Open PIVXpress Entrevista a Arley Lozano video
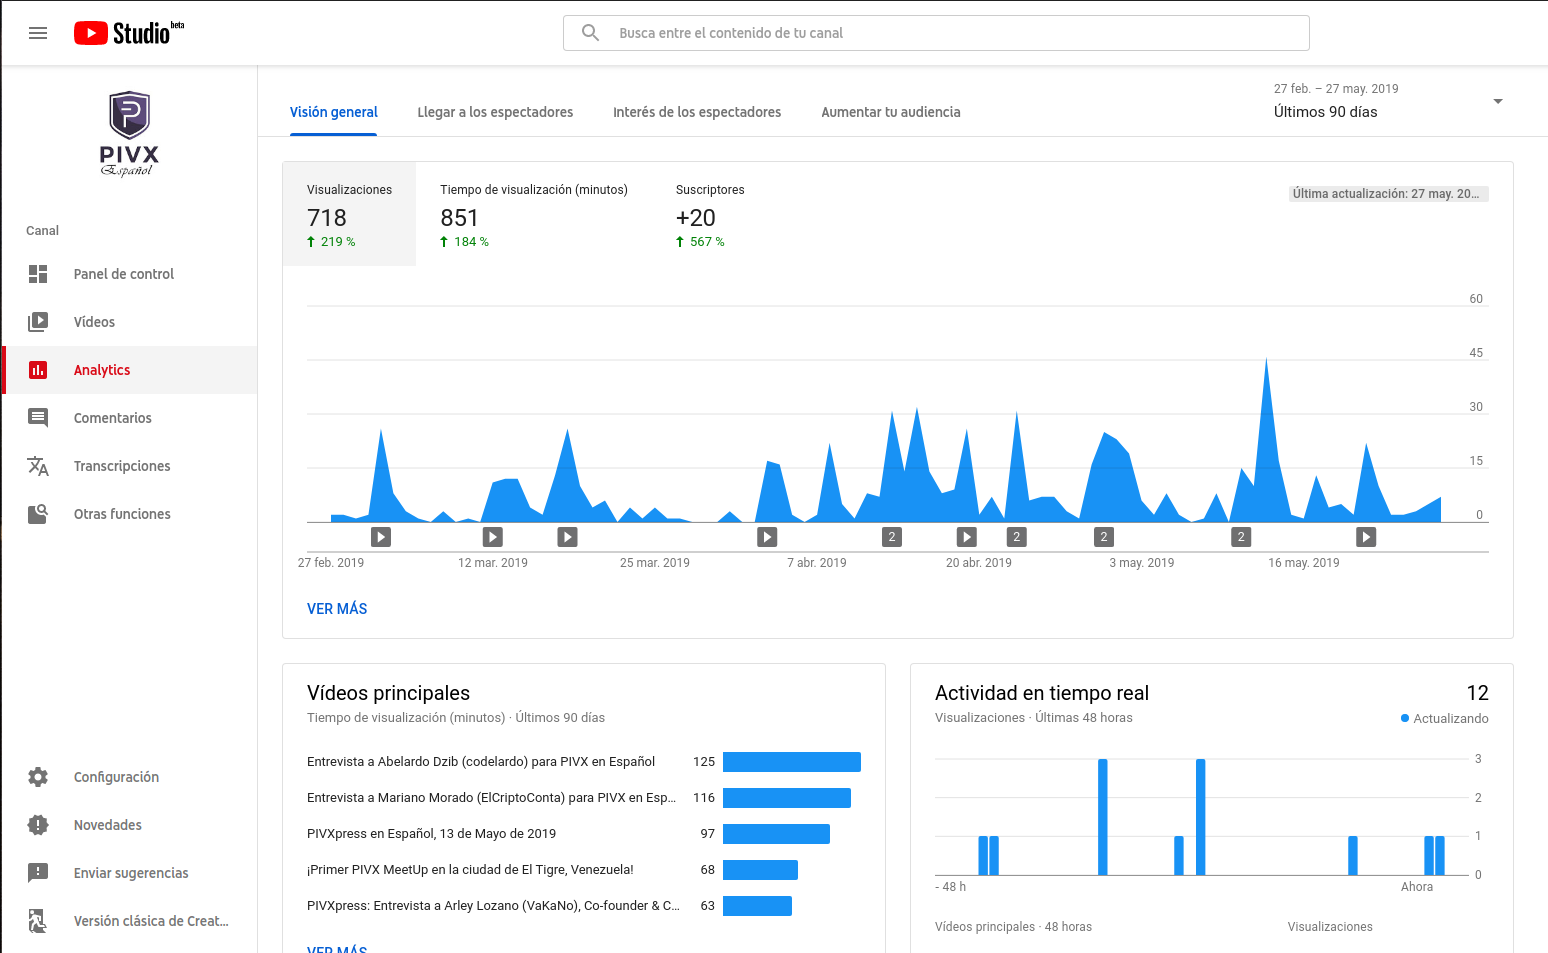The width and height of the screenshot is (1548, 953). (x=493, y=906)
